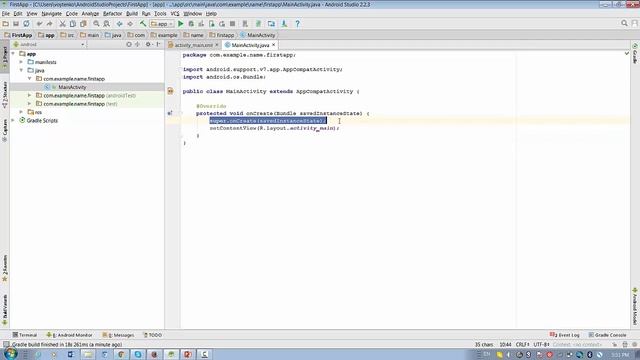The image size is (640, 360).
Task: Click the Copy toolbar icon
Action: click(x=73, y=24)
